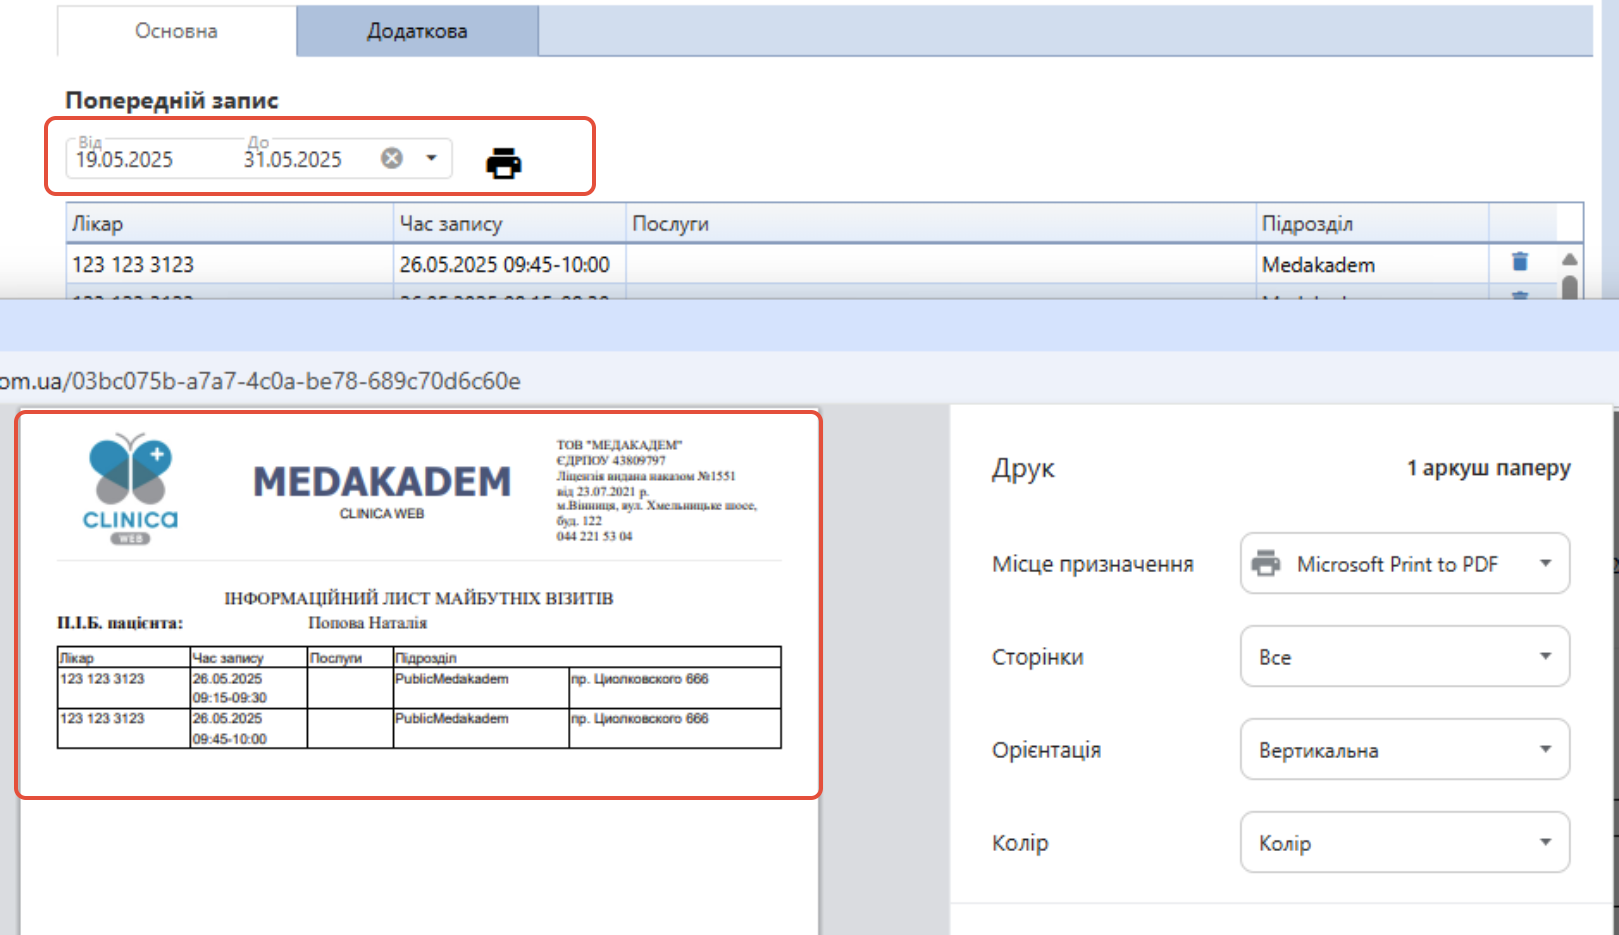1619x935 pixels.
Task: Click the browser address bar URL
Action: 260,381
